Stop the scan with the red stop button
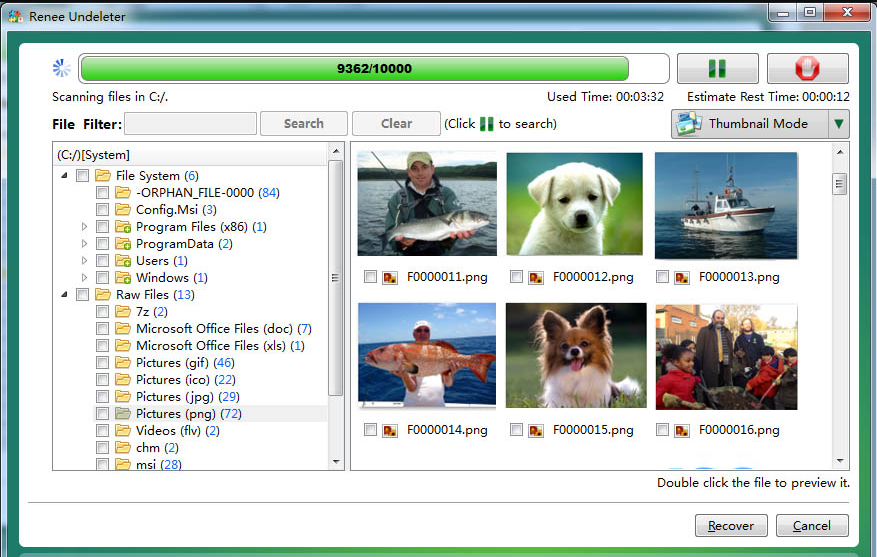 pyautogui.click(x=807, y=69)
